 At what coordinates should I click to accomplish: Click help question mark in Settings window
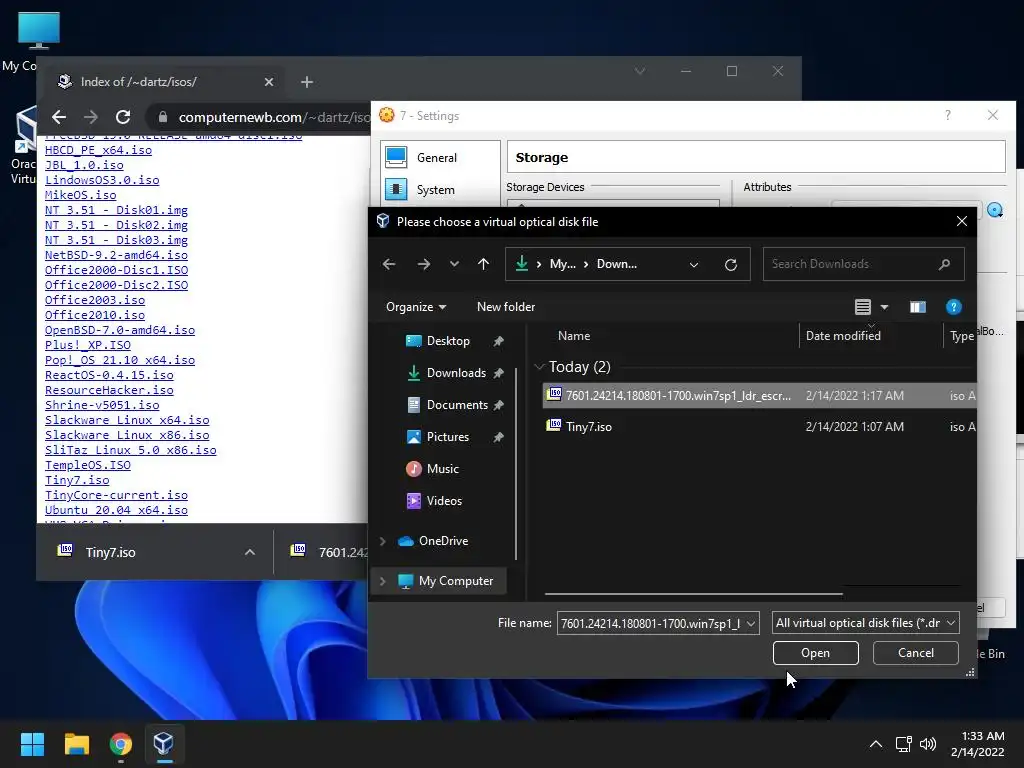[948, 116]
